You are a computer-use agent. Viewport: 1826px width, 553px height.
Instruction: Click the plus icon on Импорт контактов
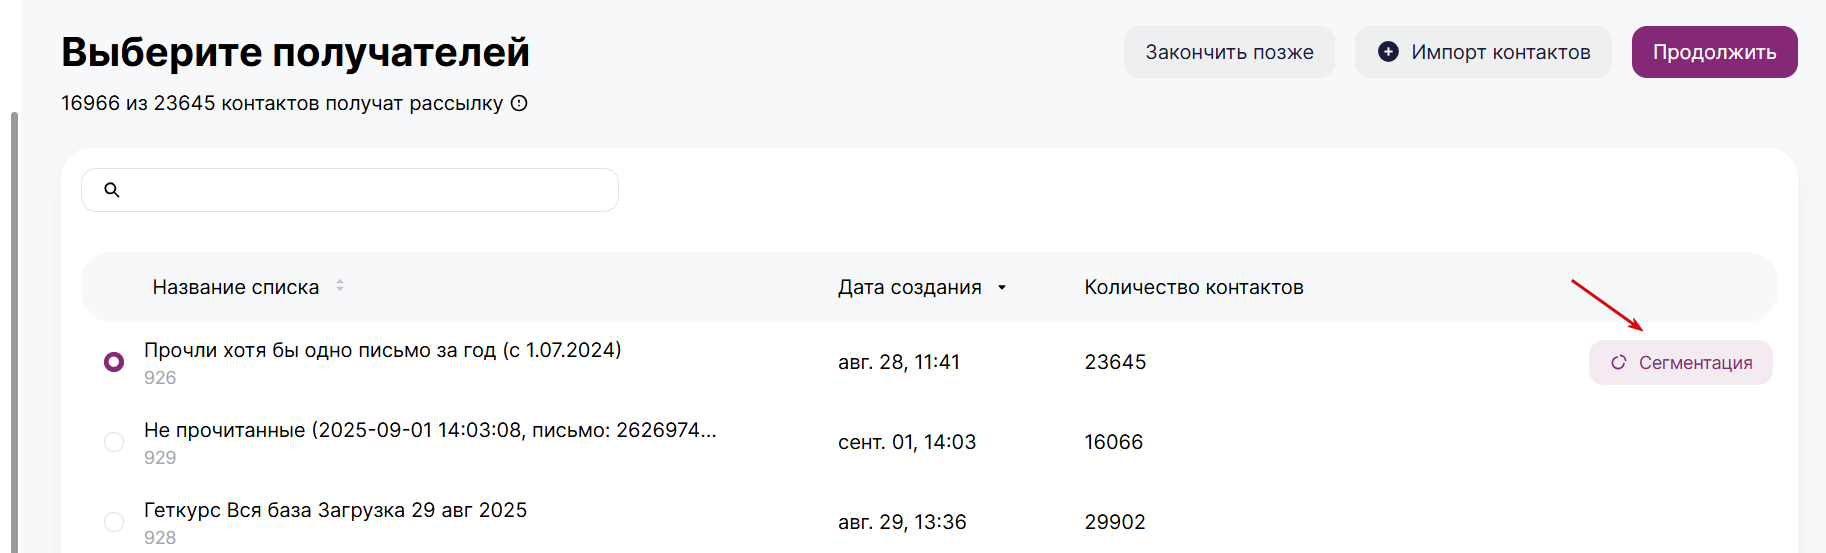tap(1388, 51)
